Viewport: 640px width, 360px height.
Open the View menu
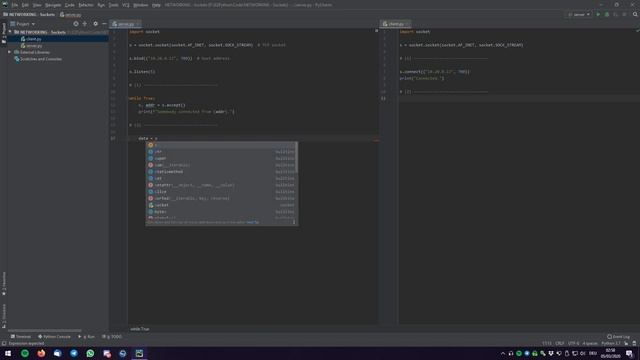pos(37,5)
